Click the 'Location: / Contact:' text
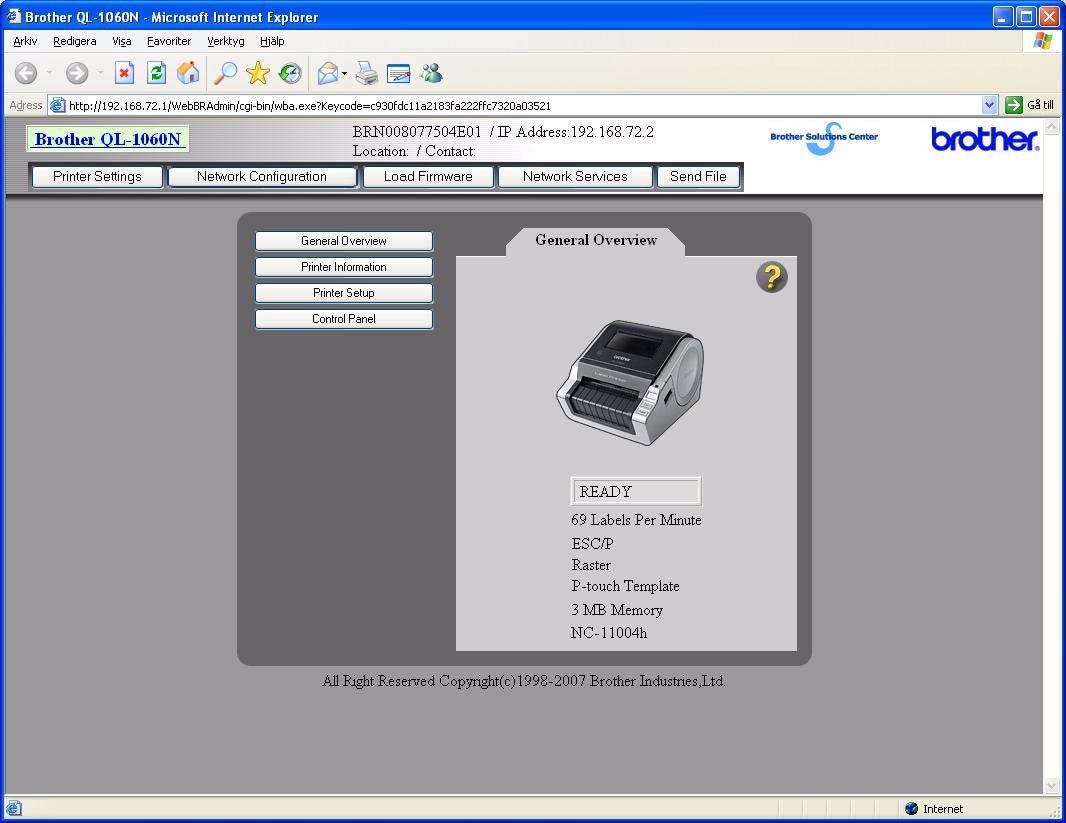The height and width of the screenshot is (823, 1066). (414, 151)
